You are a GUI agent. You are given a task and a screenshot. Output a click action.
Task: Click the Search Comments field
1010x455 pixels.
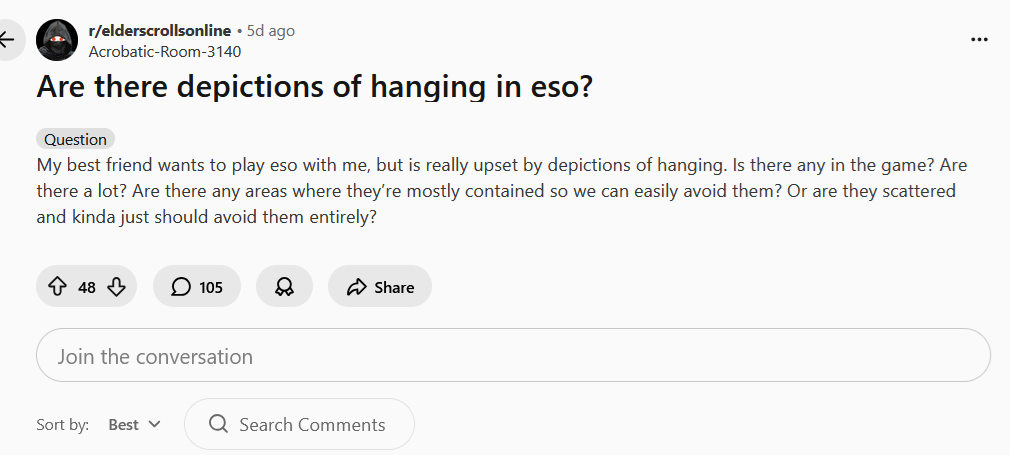tap(300, 424)
